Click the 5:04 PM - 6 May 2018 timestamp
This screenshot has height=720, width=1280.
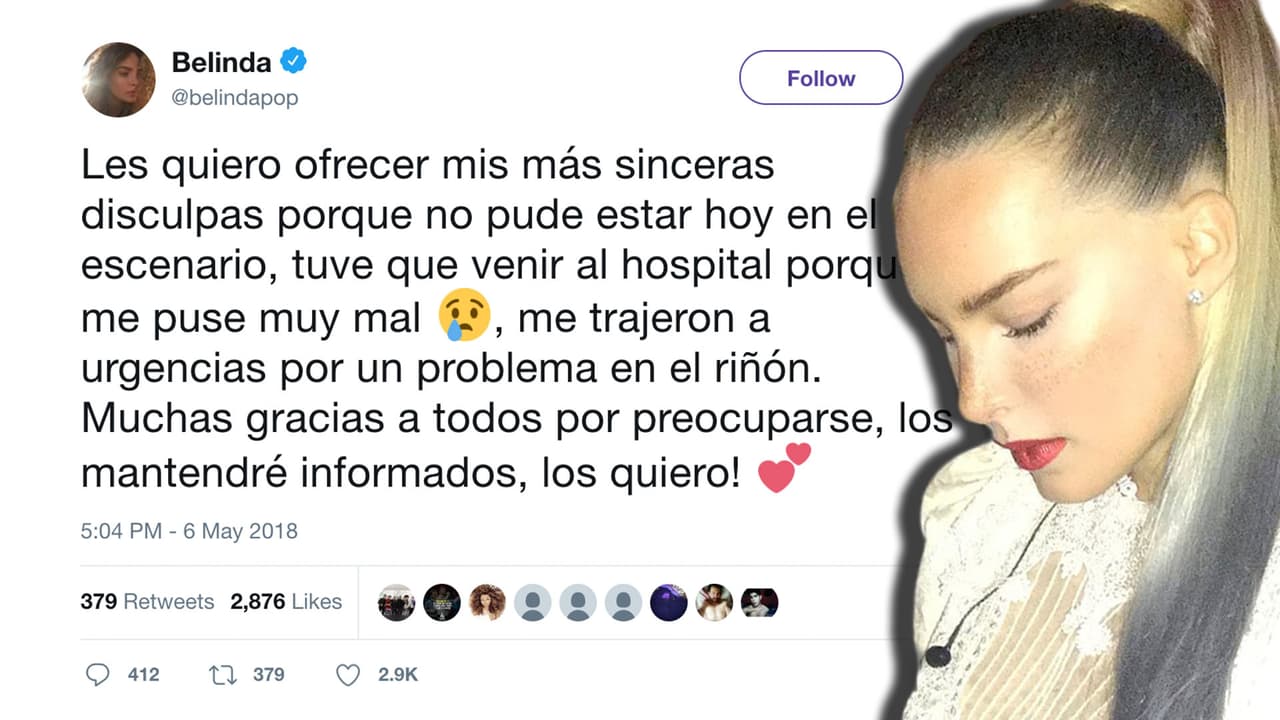189,531
